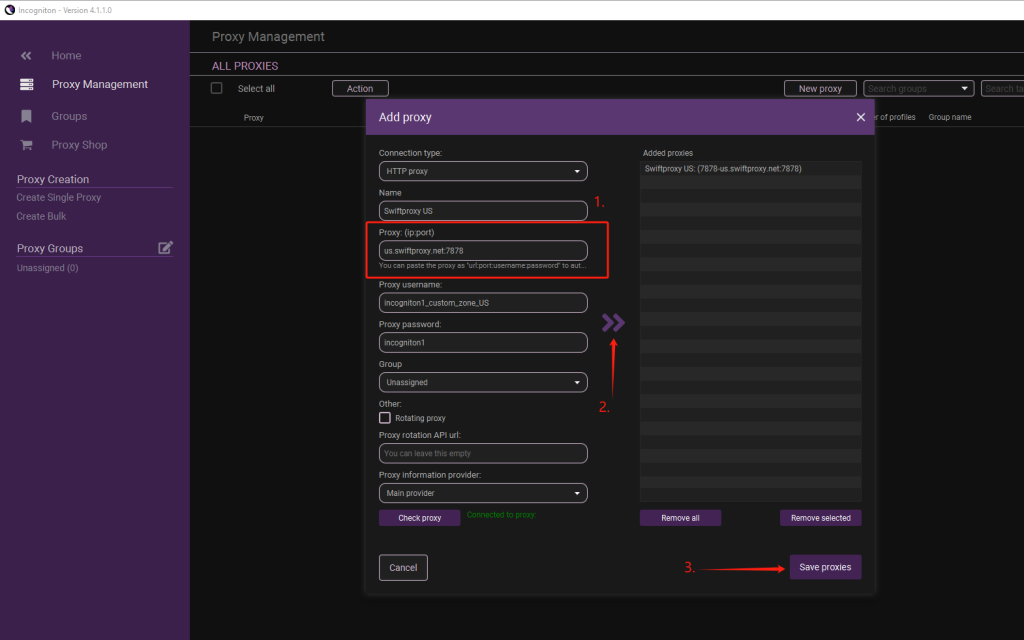Click the ALL PROXIES heading

[x=245, y=66]
